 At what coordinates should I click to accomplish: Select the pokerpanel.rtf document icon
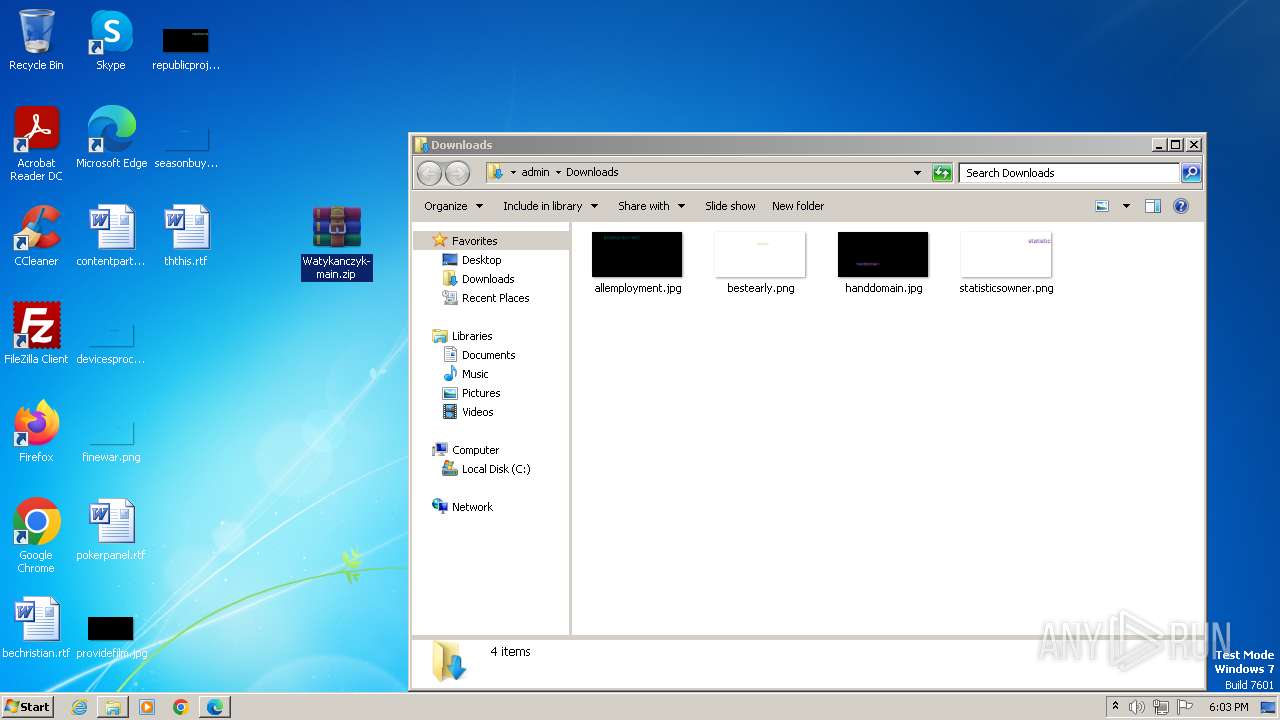pyautogui.click(x=111, y=530)
